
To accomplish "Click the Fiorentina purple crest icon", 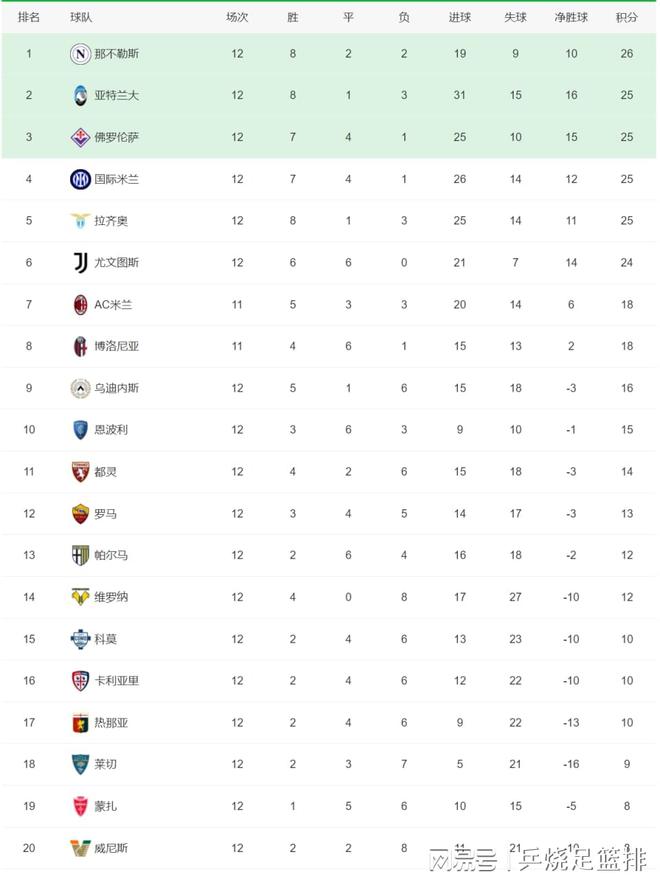I will 80,137.
